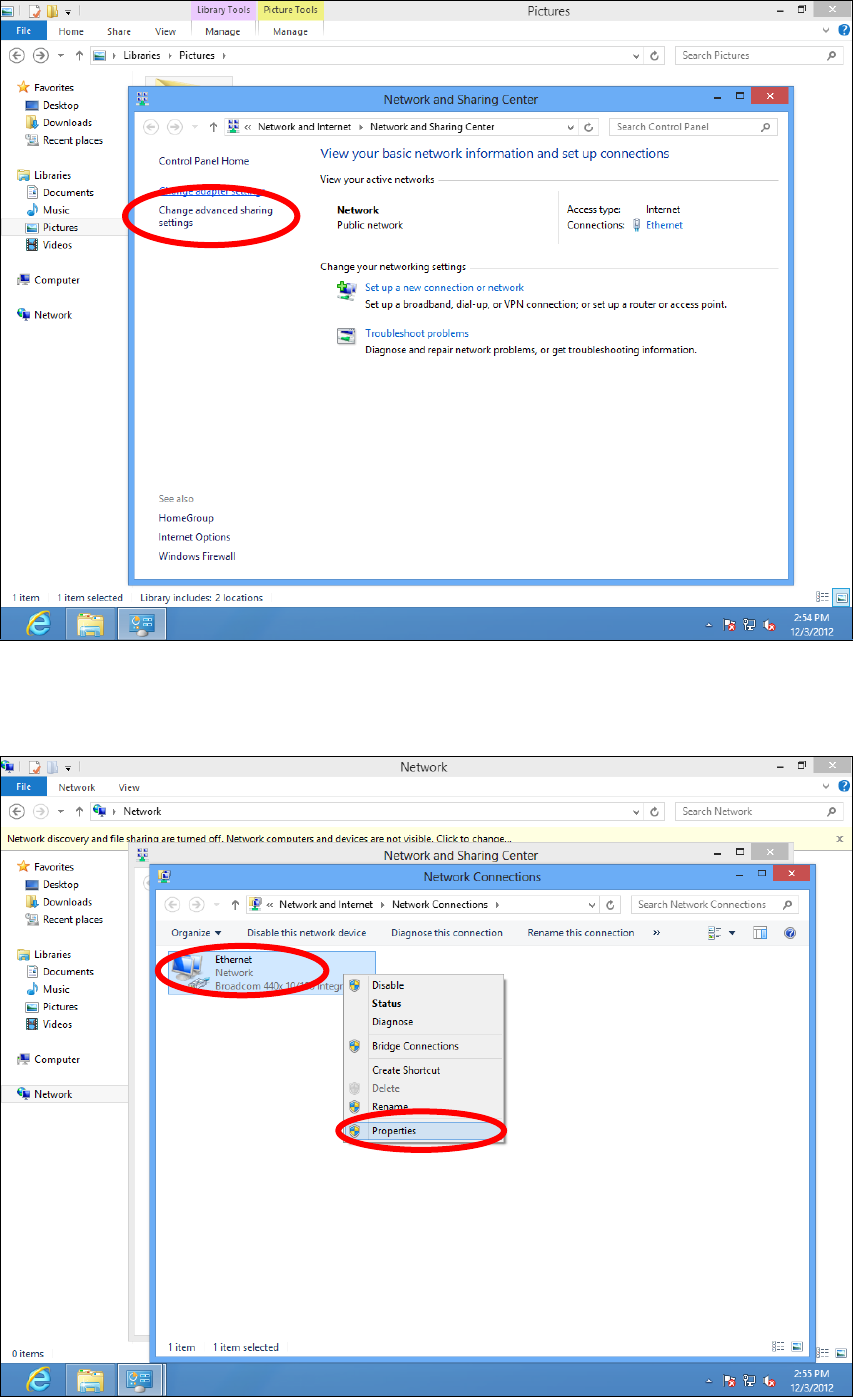The height and width of the screenshot is (1397, 853).
Task: Click the volume tray icon on the 2:54 PM taskbar
Action: click(x=769, y=625)
